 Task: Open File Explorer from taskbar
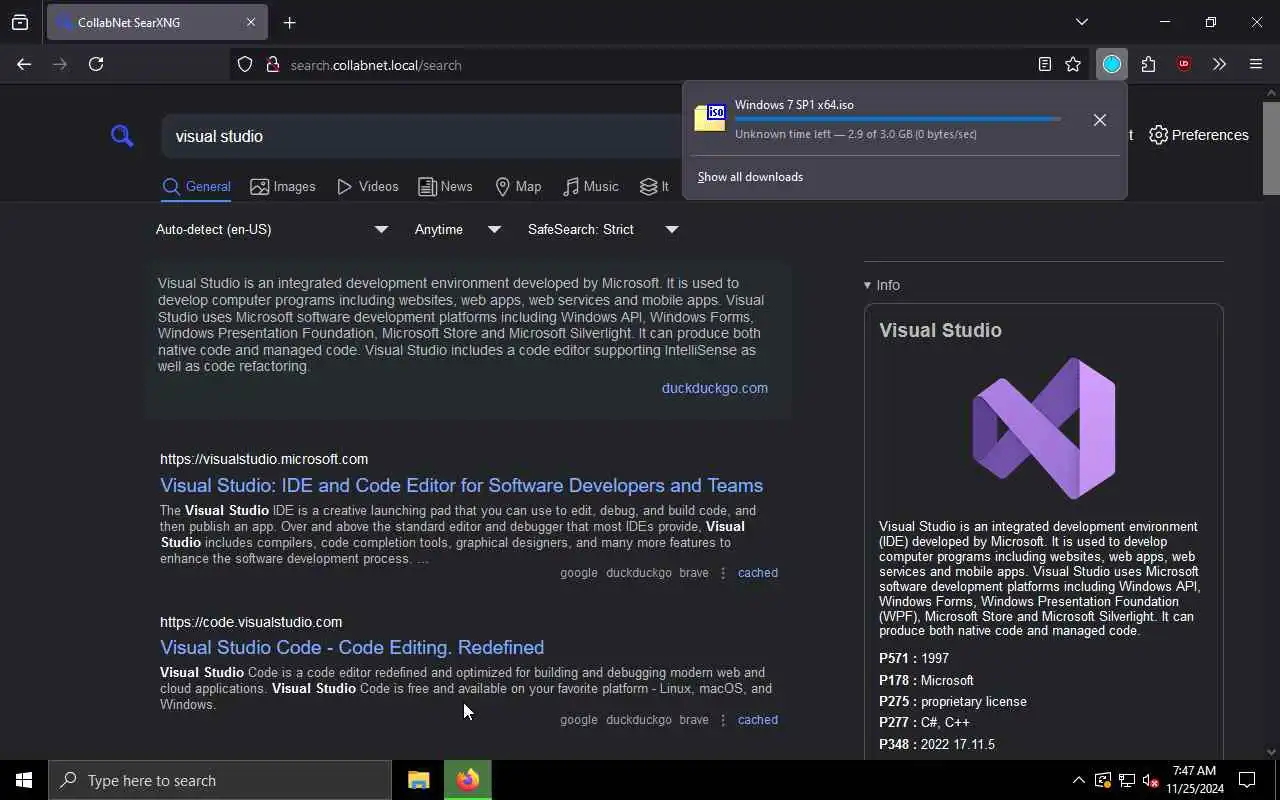click(419, 780)
